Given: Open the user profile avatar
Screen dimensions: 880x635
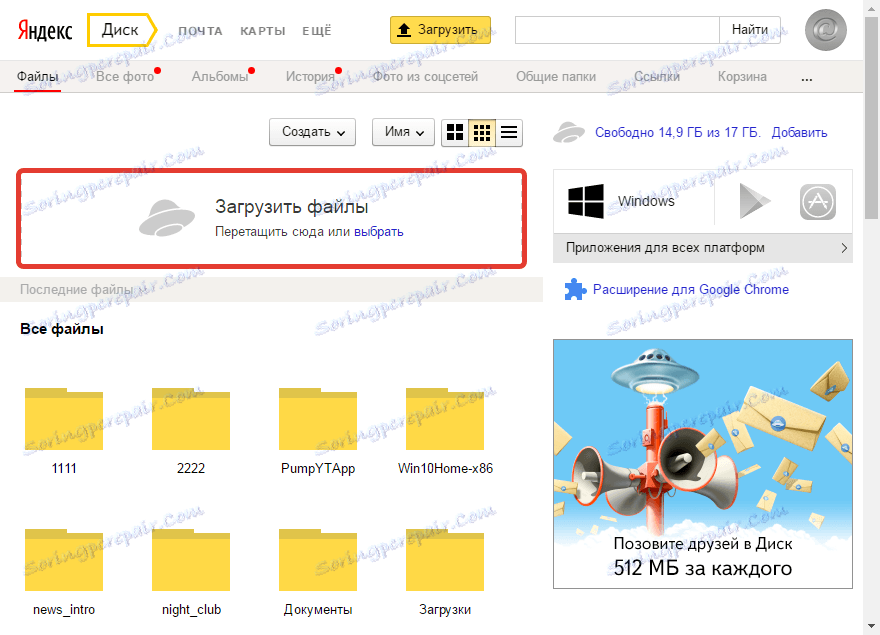Looking at the screenshot, I should pos(825,30).
